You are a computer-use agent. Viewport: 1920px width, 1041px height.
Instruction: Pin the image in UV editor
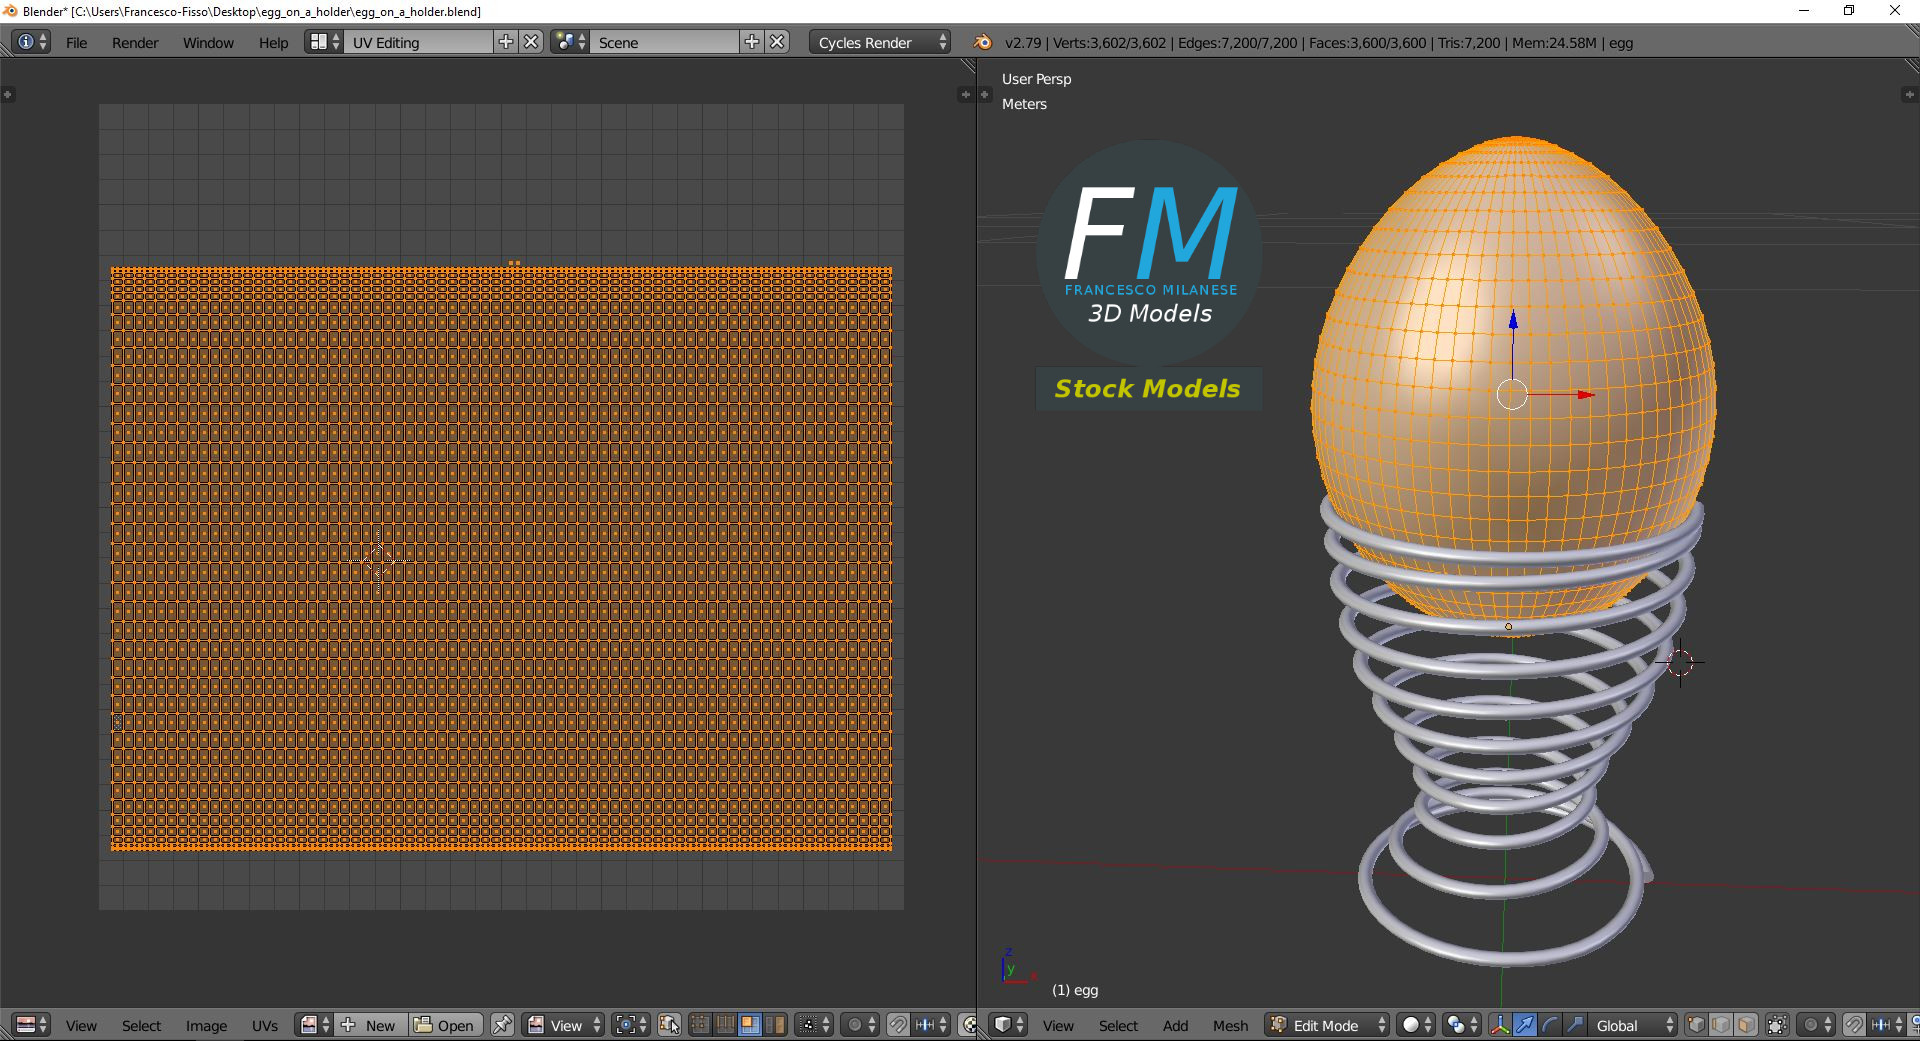point(502,1025)
